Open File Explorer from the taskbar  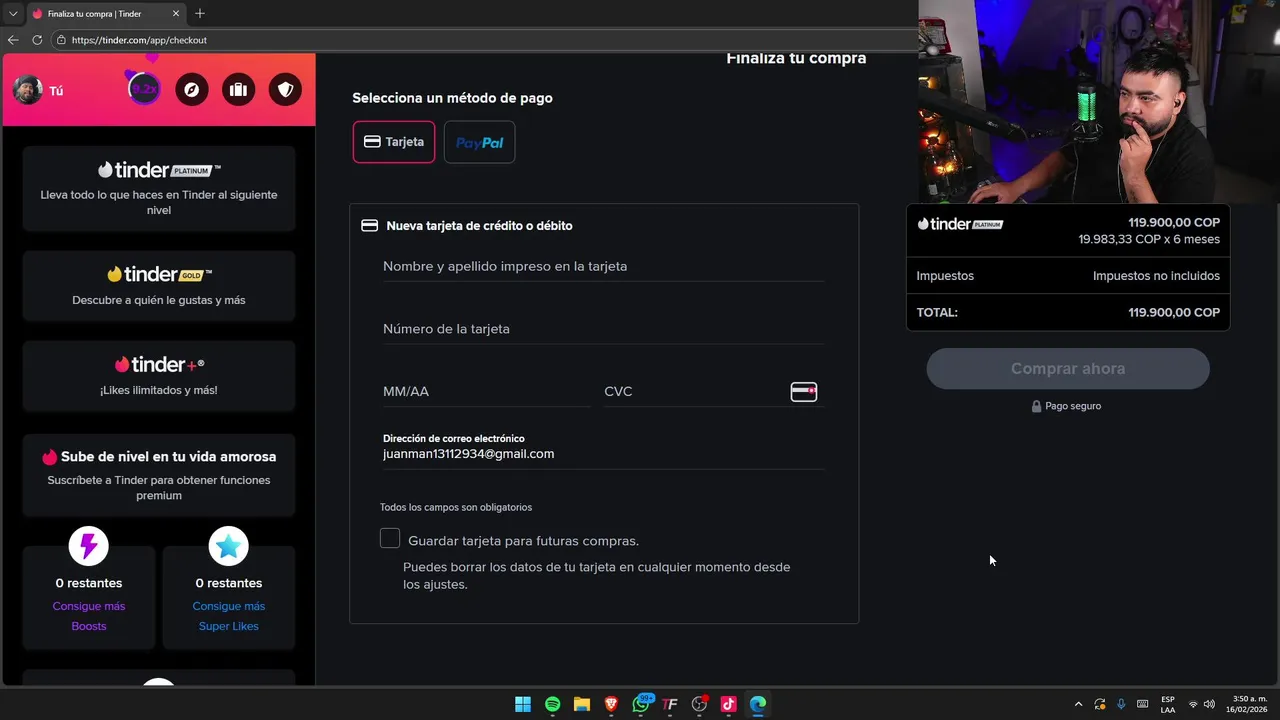click(x=582, y=704)
